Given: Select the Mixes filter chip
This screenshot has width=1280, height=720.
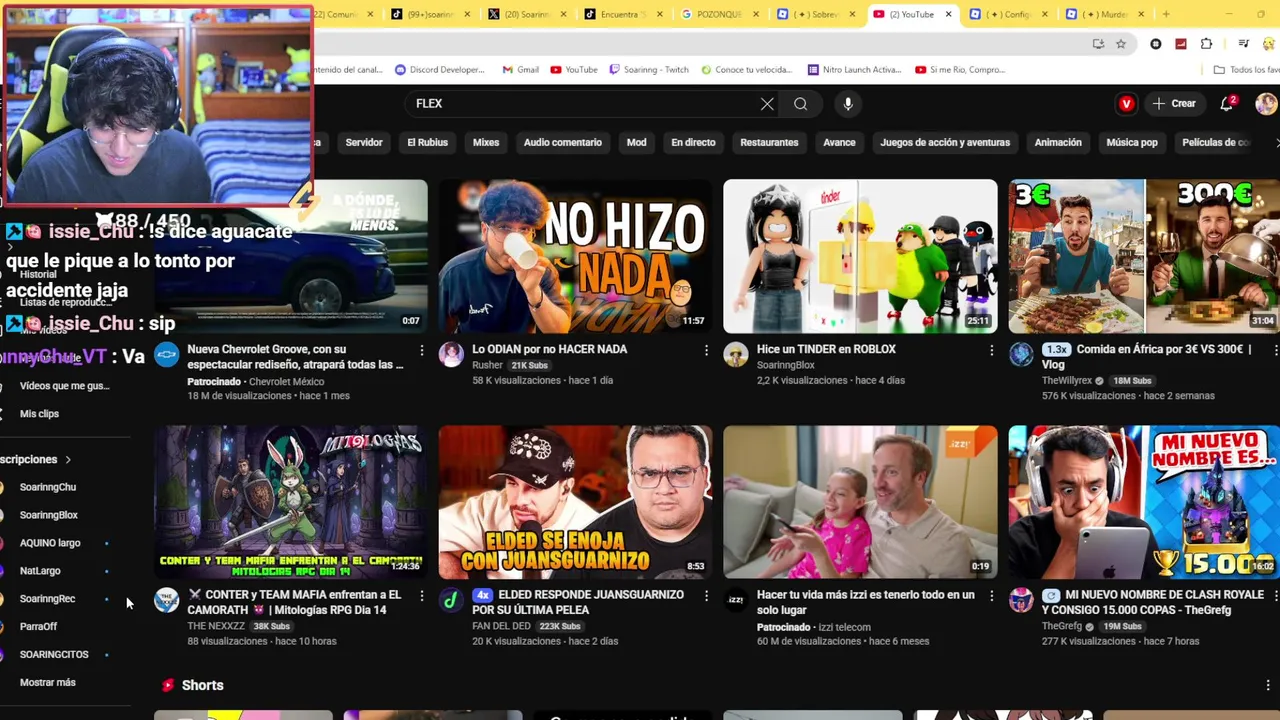Looking at the screenshot, I should (x=486, y=142).
